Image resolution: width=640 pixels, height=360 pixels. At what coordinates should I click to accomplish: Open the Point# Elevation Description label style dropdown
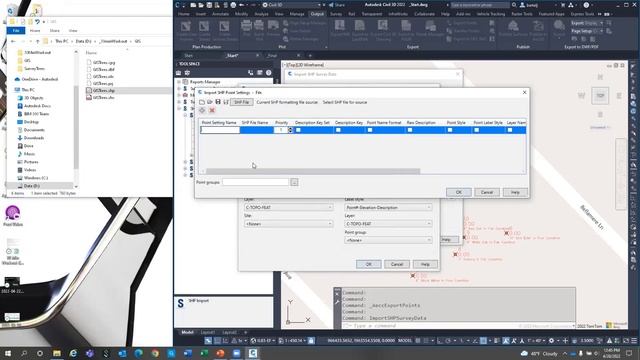[x=388, y=207]
